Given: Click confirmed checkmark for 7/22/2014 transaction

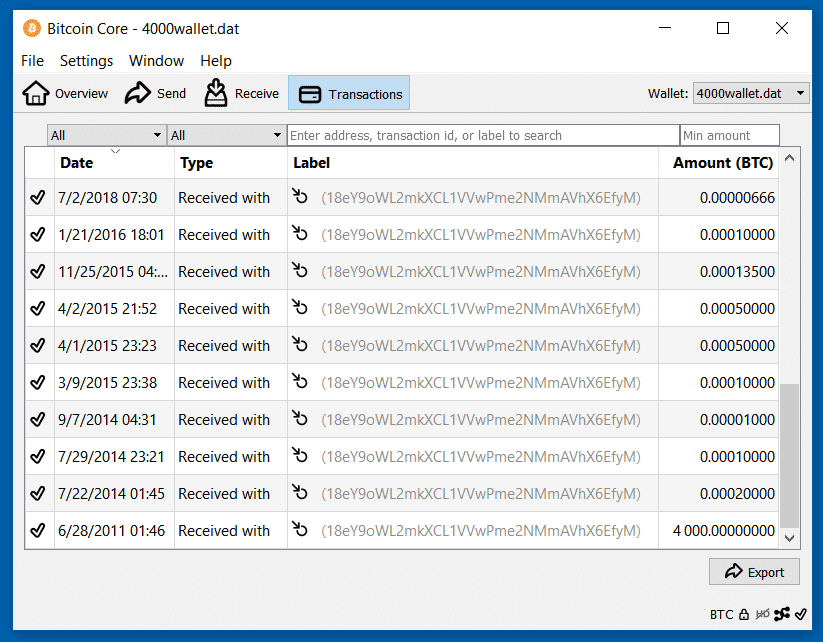Looking at the screenshot, I should click(38, 494).
